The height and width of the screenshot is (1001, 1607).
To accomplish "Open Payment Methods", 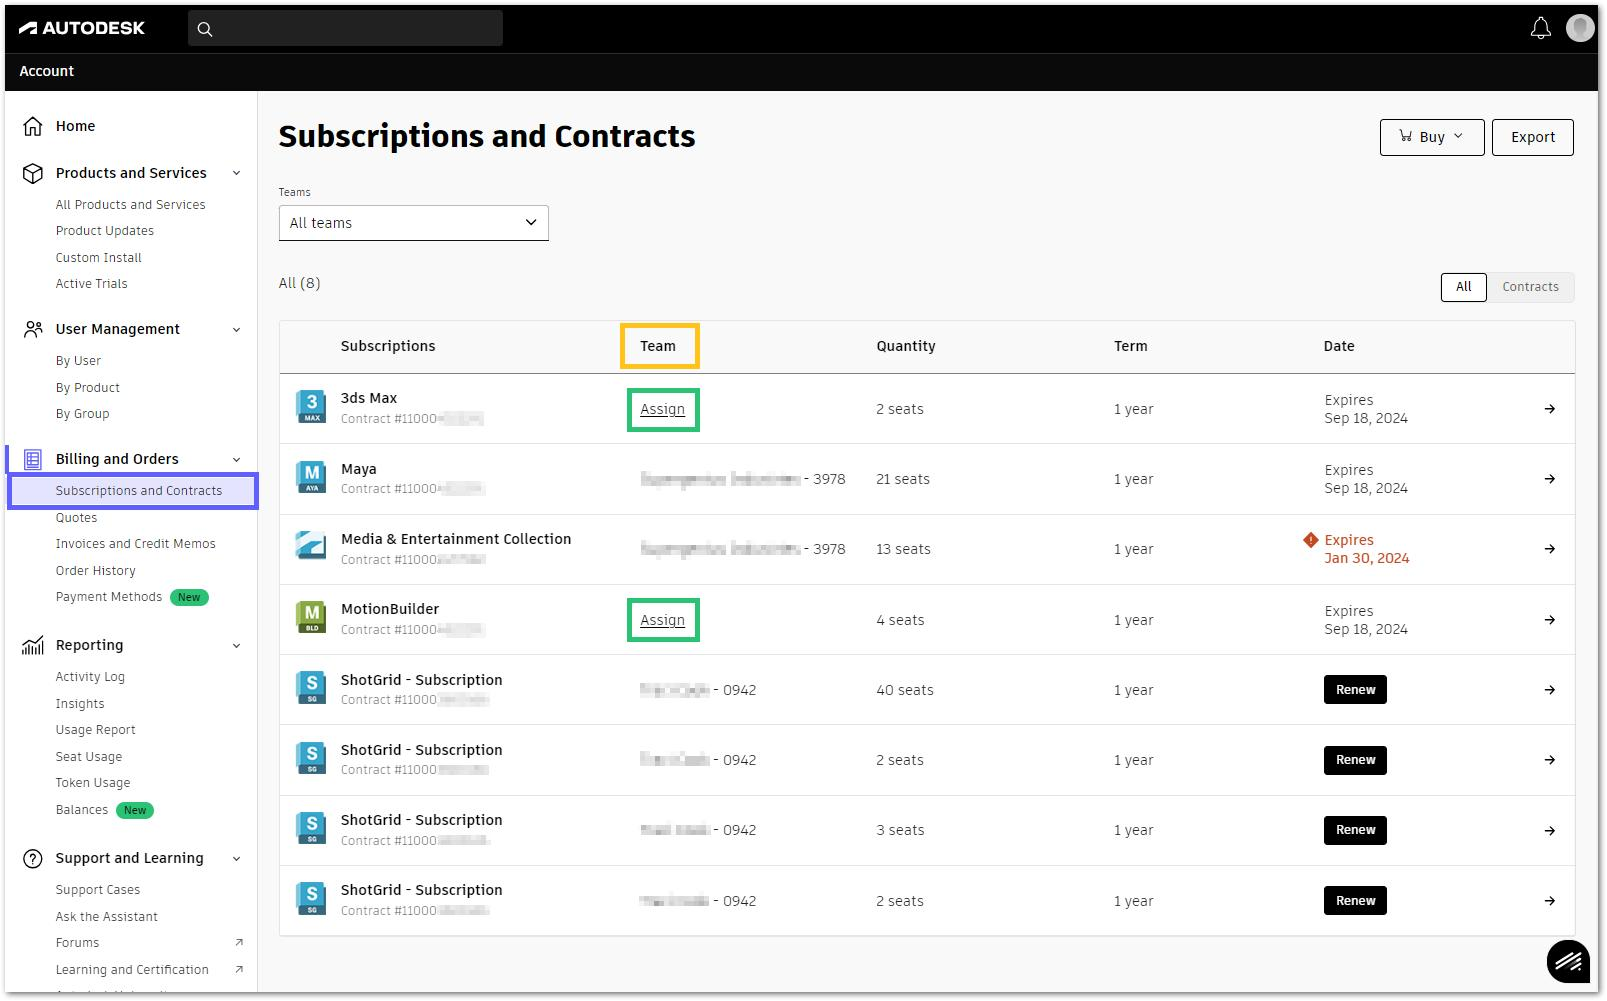I will (x=109, y=597).
